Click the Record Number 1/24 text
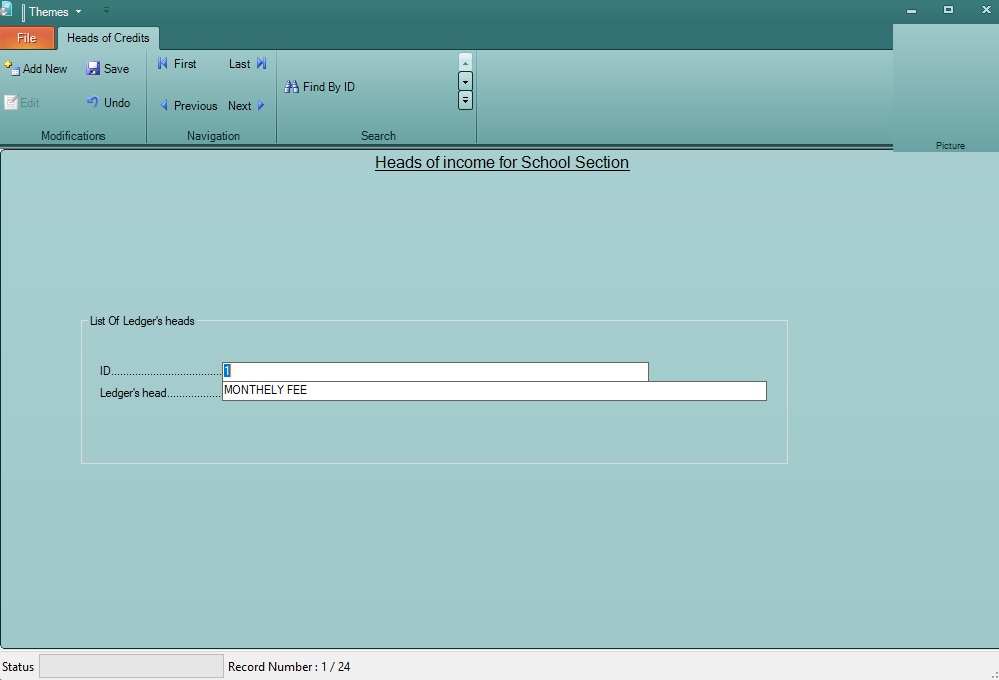Viewport: 999px width, 680px height. click(x=289, y=666)
